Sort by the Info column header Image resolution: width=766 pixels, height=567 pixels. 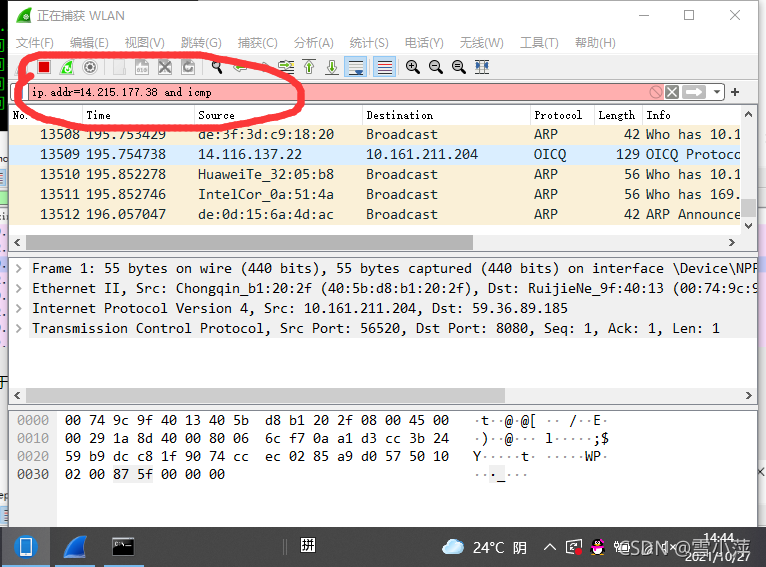coord(692,115)
